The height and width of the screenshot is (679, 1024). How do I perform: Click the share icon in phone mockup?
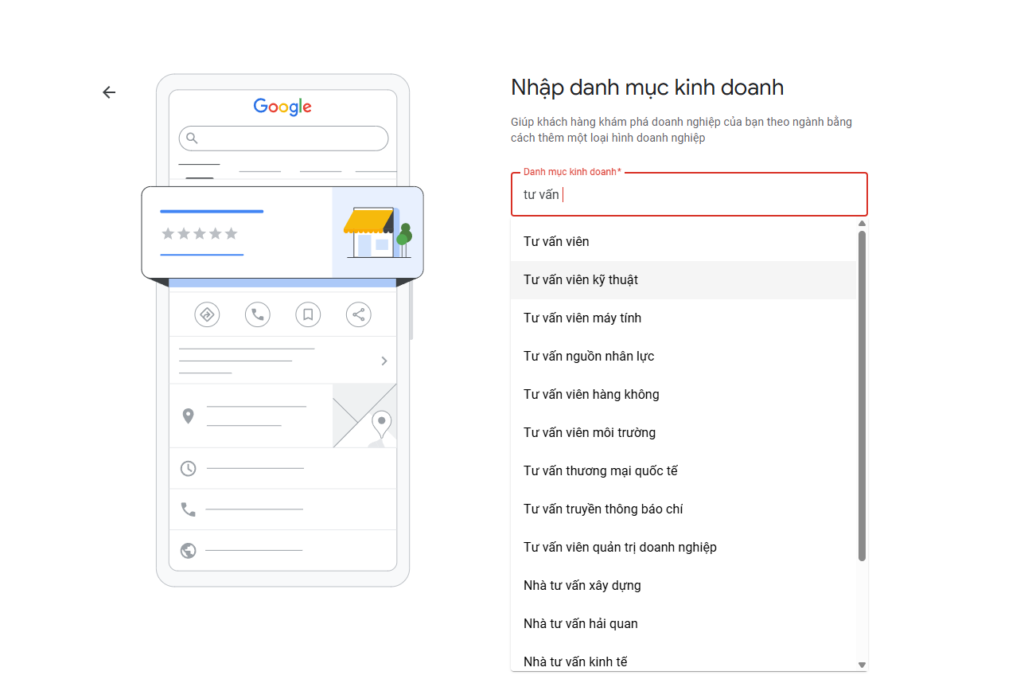(x=358, y=314)
